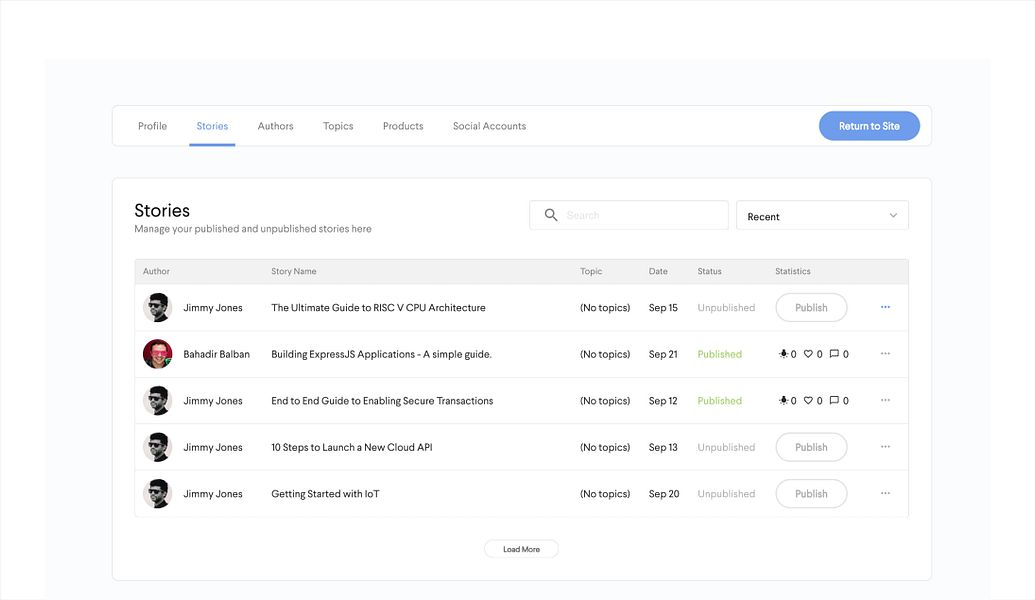Image resolution: width=1035 pixels, height=600 pixels.
Task: Click Jimmy Jones avatar in Secure Transactions row
Action: click(x=158, y=401)
